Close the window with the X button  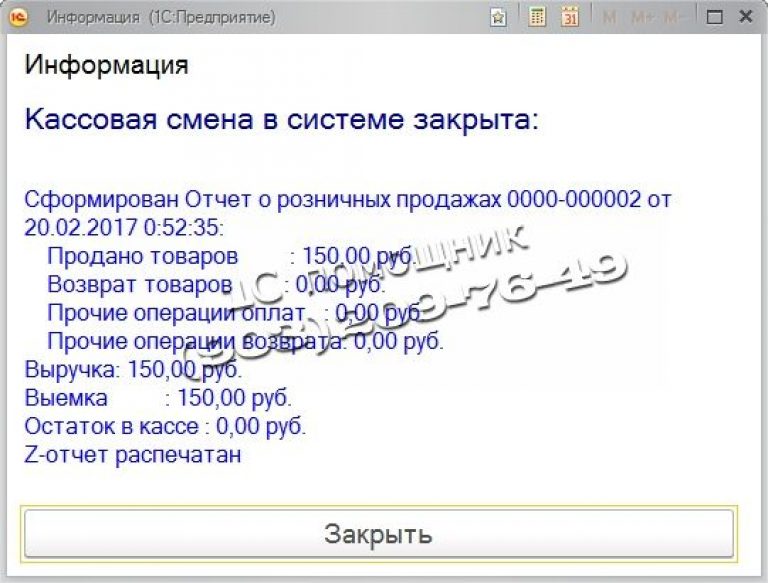pyautogui.click(x=745, y=17)
